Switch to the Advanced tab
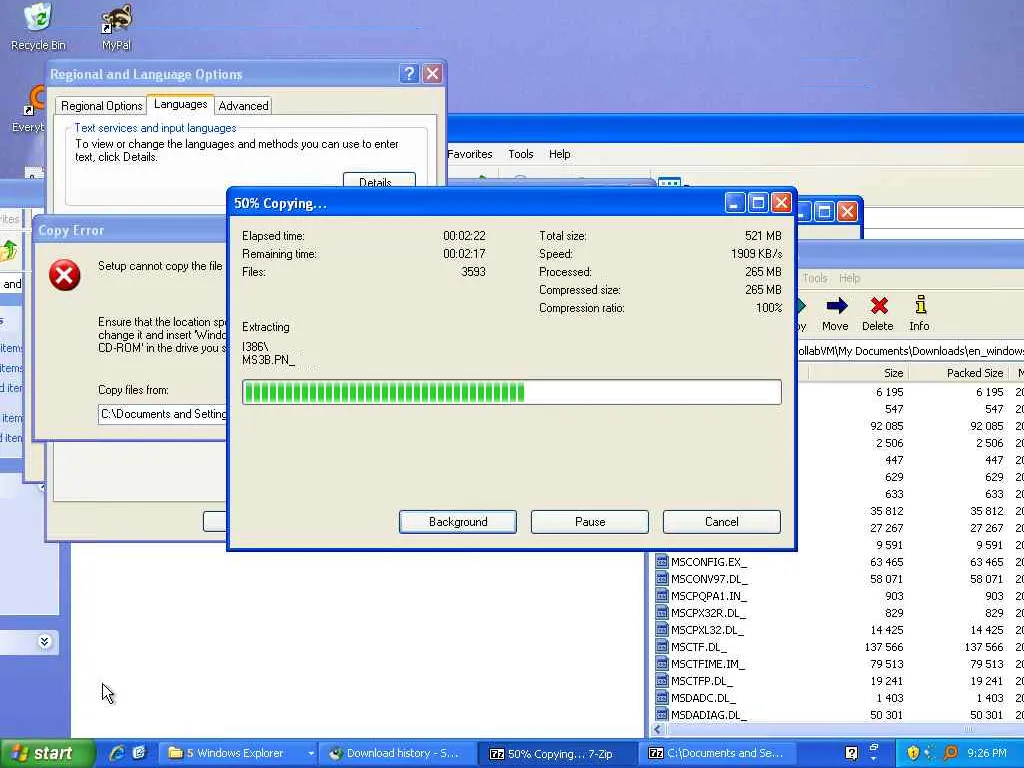Viewport: 1024px width, 768px height. point(243,105)
